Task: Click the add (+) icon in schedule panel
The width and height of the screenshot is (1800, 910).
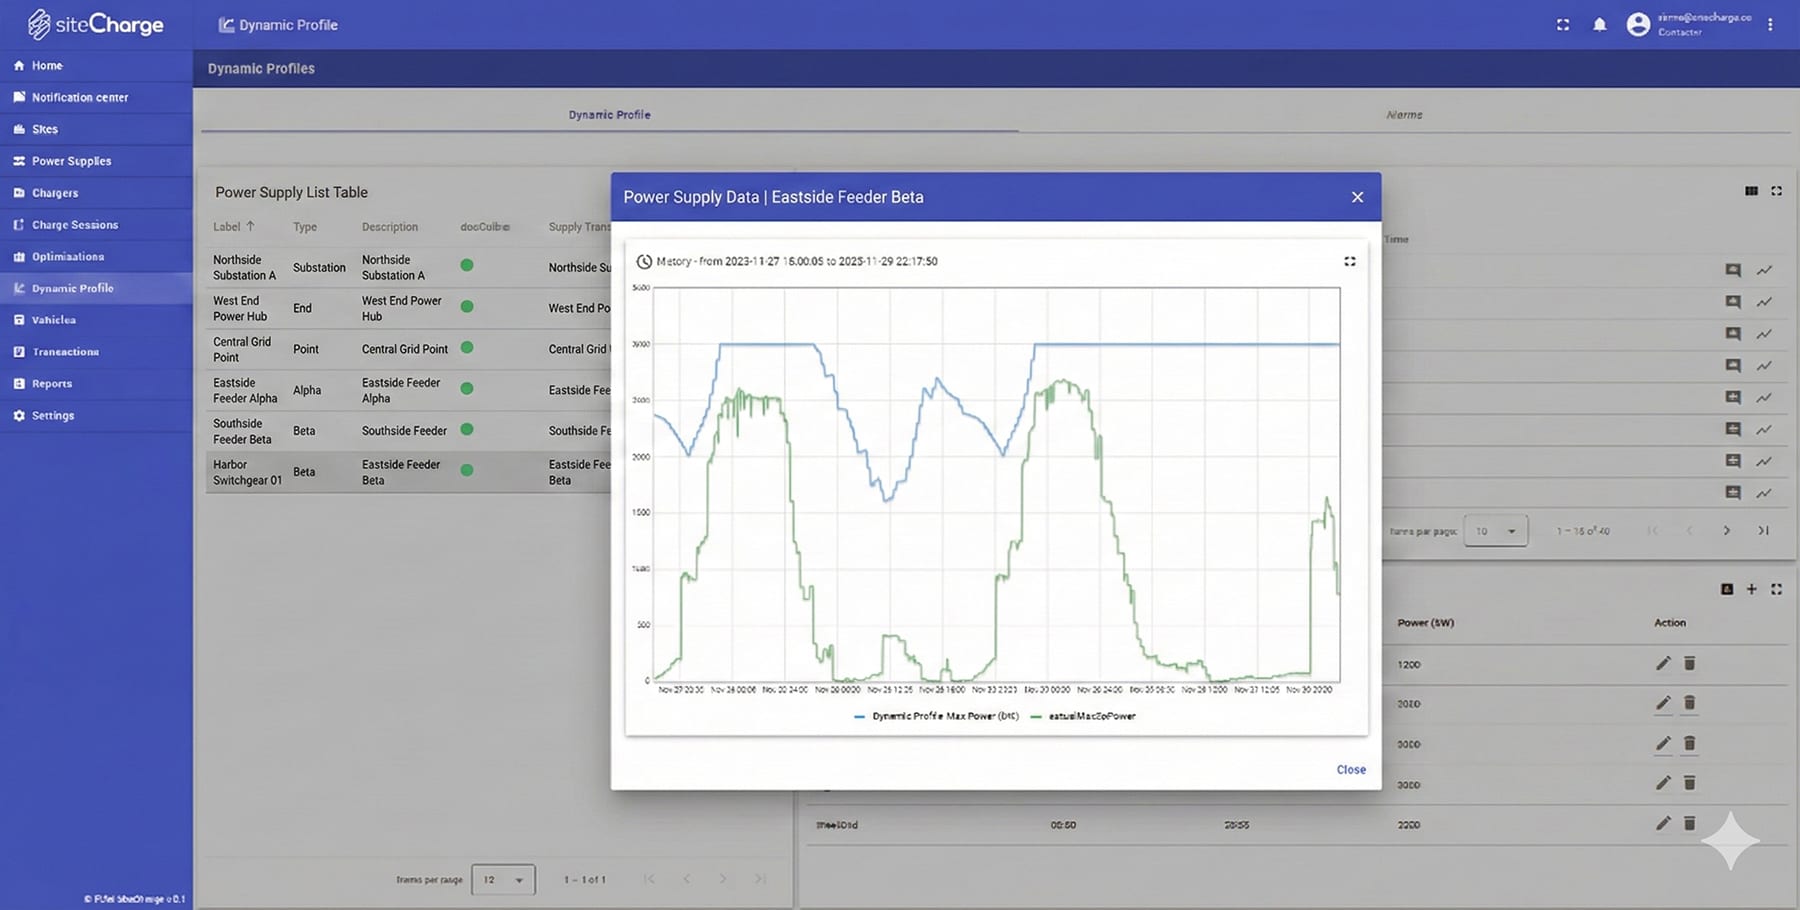Action: coord(1751,589)
